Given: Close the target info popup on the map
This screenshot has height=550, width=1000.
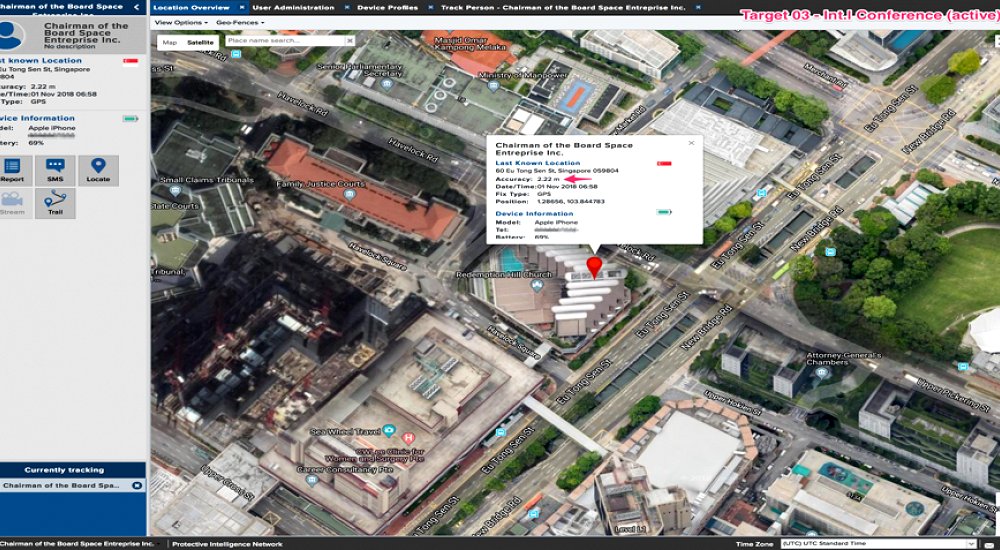Looking at the screenshot, I should pyautogui.click(x=691, y=143).
